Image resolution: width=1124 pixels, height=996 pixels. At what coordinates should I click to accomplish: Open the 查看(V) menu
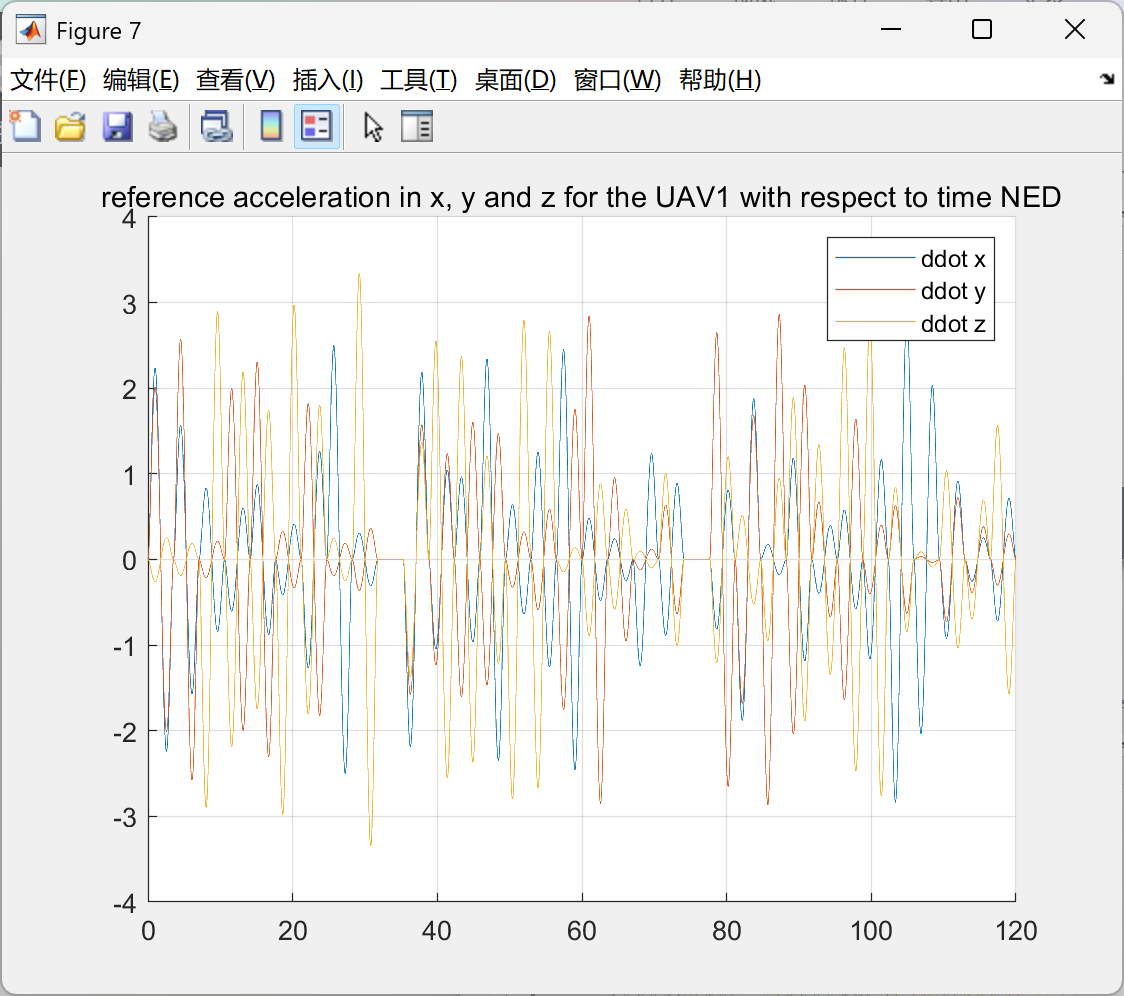pyautogui.click(x=236, y=80)
